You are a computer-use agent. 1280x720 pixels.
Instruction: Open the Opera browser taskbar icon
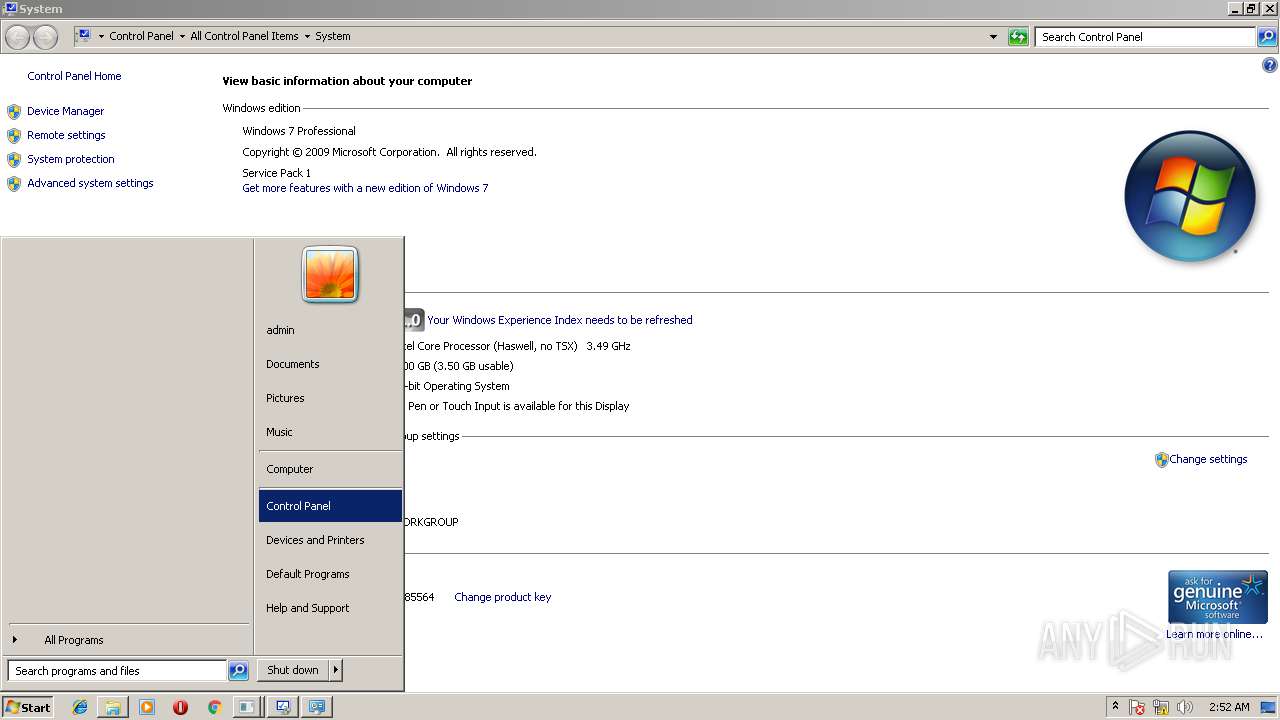tap(180, 707)
